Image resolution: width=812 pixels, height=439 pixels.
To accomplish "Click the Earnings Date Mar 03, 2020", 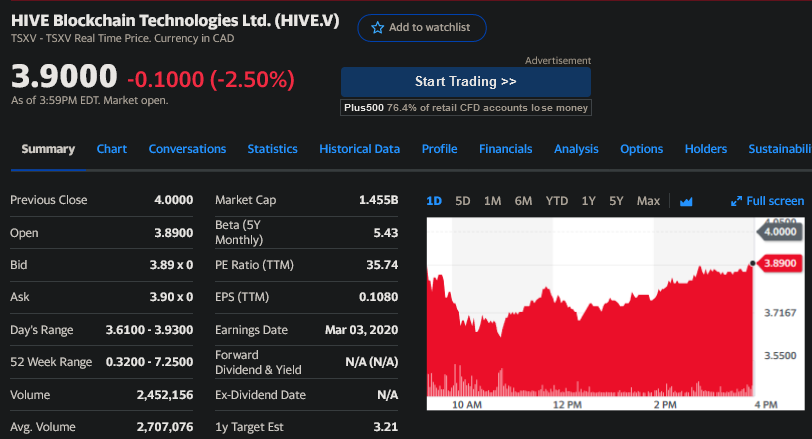I will (x=361, y=330).
